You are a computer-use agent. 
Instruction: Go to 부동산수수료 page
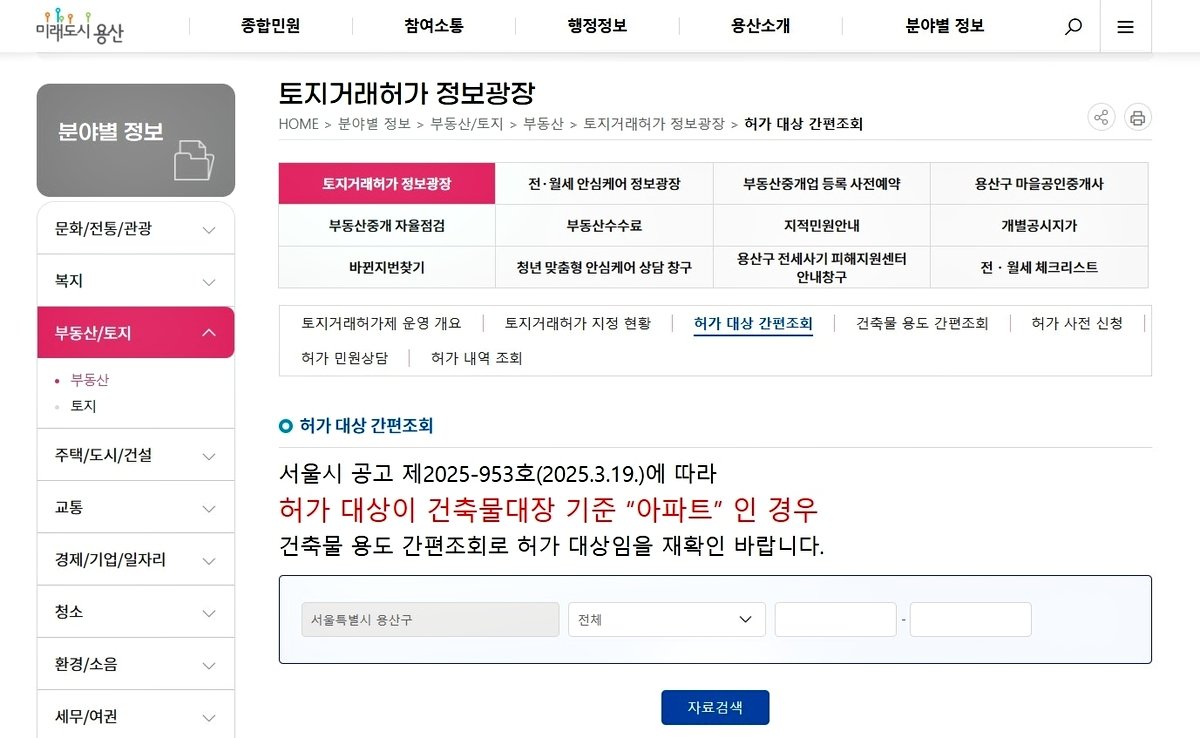click(604, 226)
